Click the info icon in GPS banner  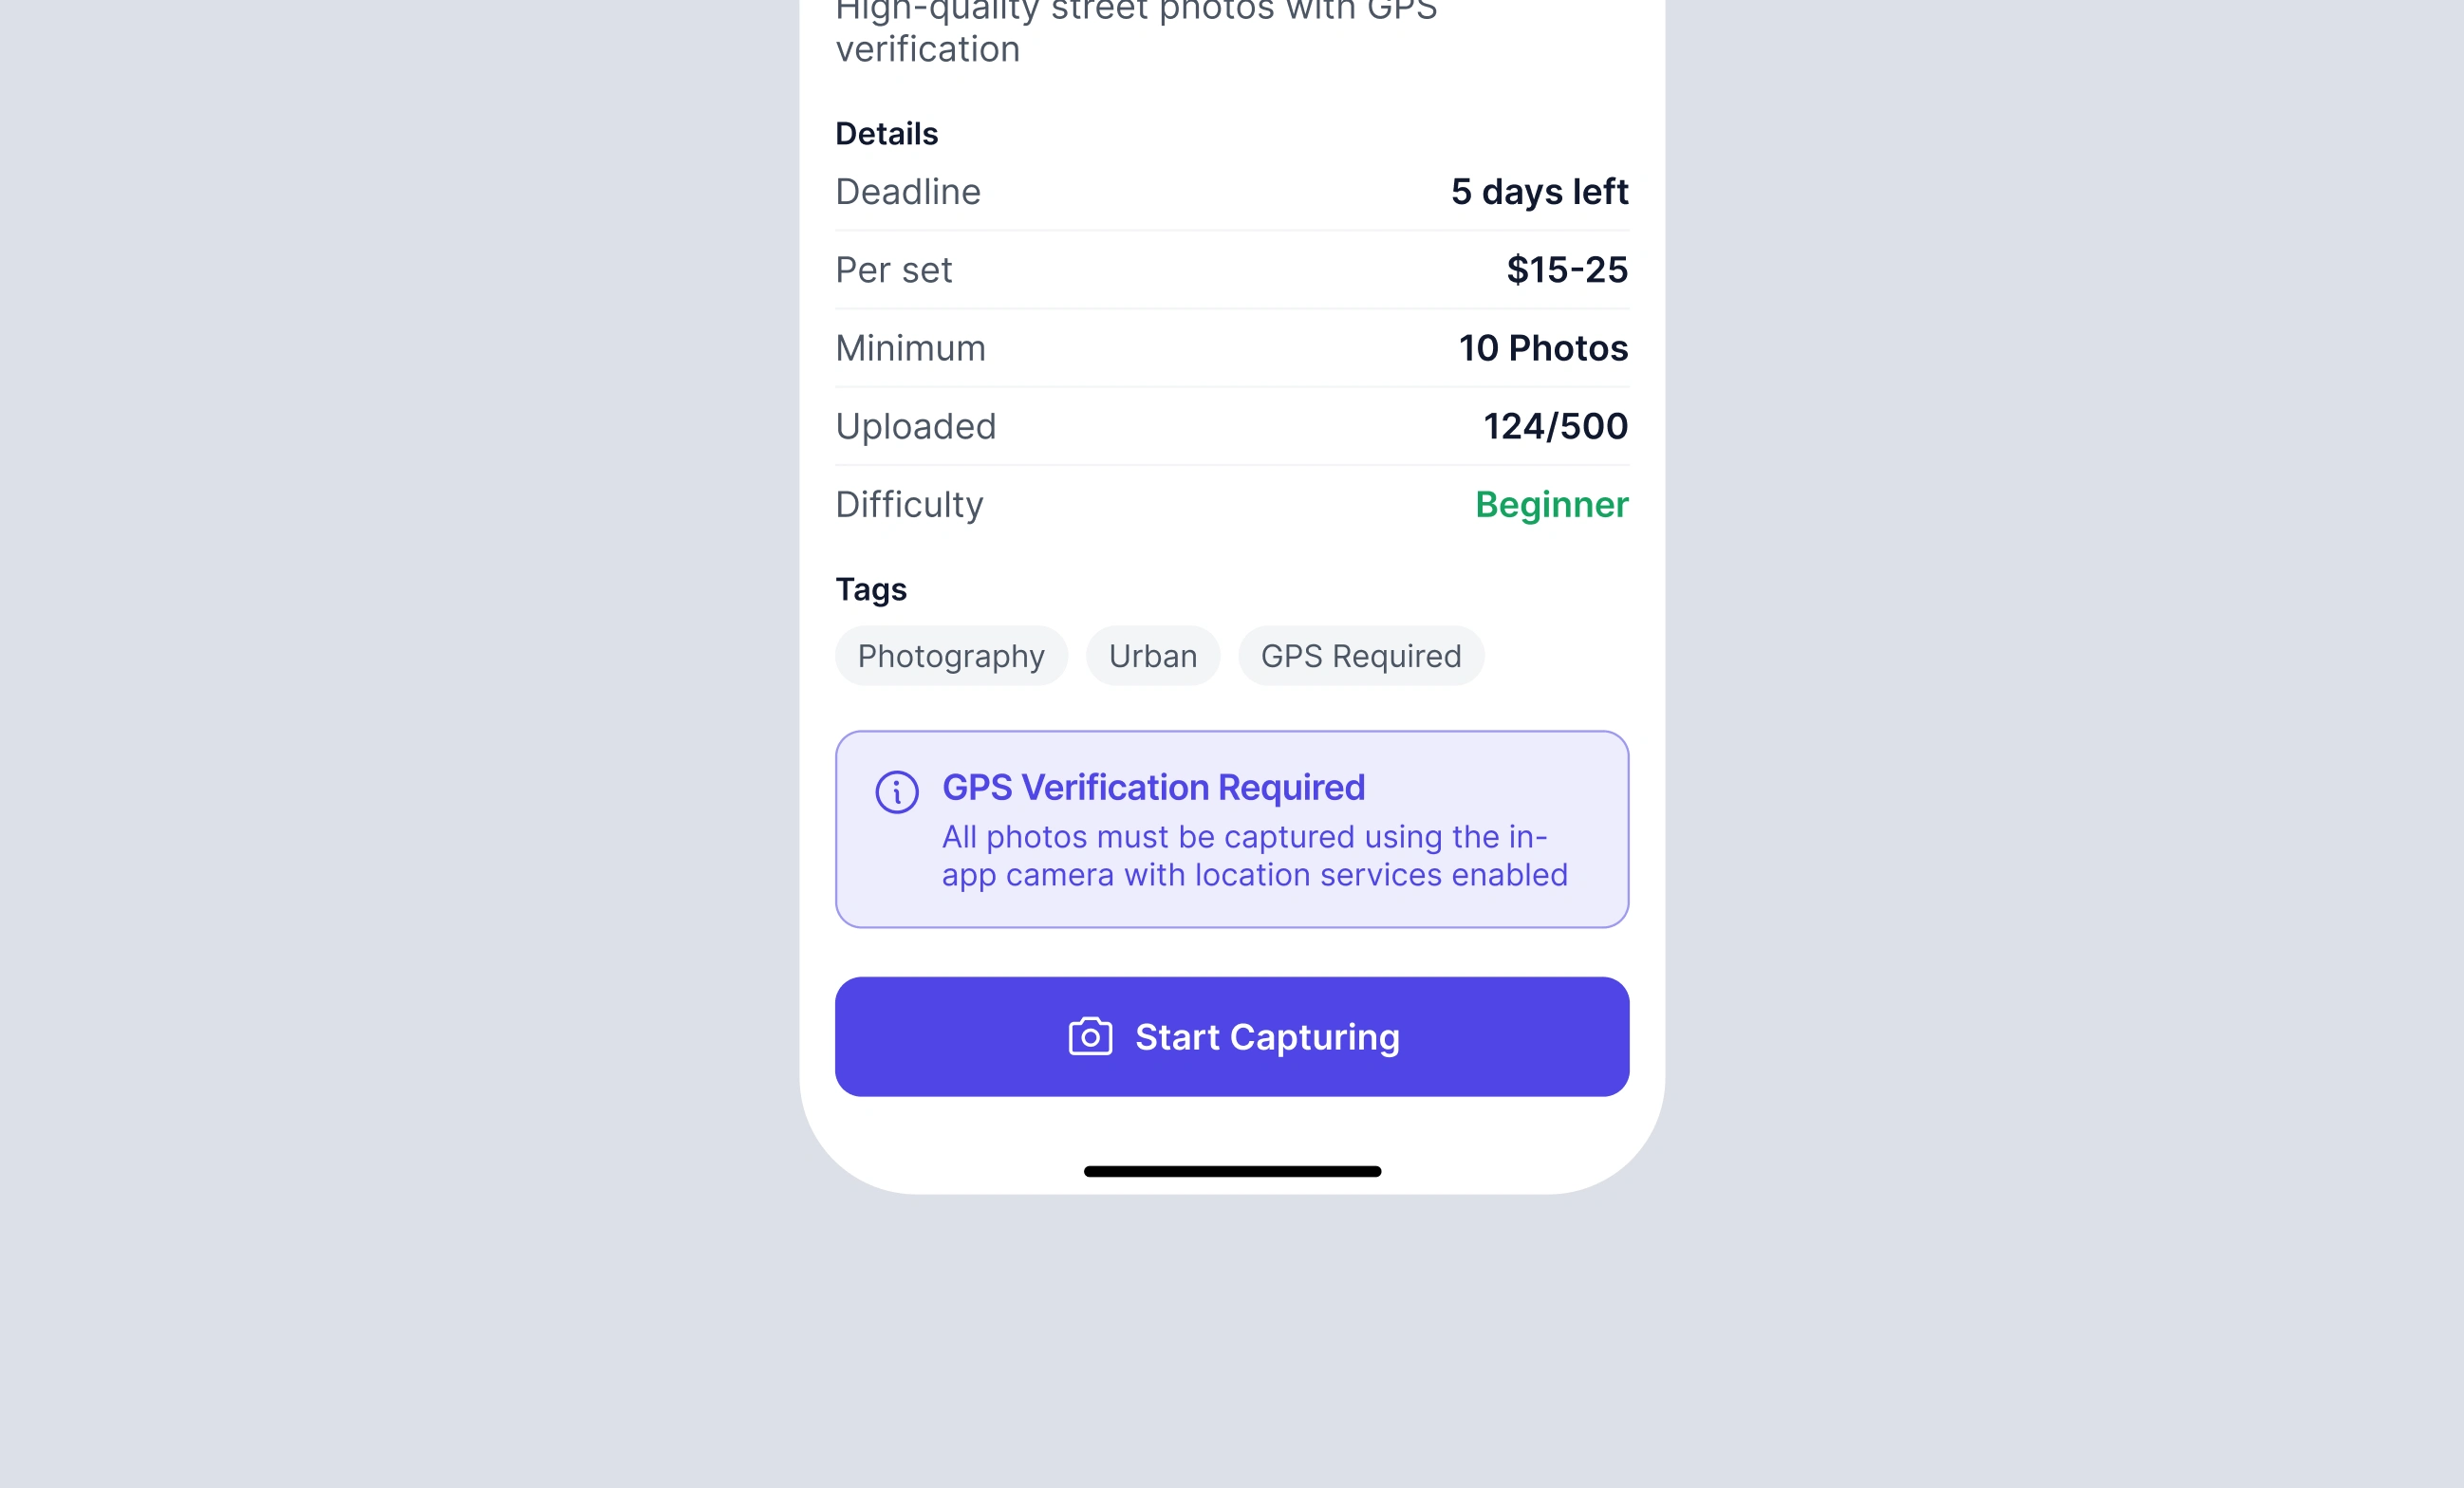tap(896, 792)
